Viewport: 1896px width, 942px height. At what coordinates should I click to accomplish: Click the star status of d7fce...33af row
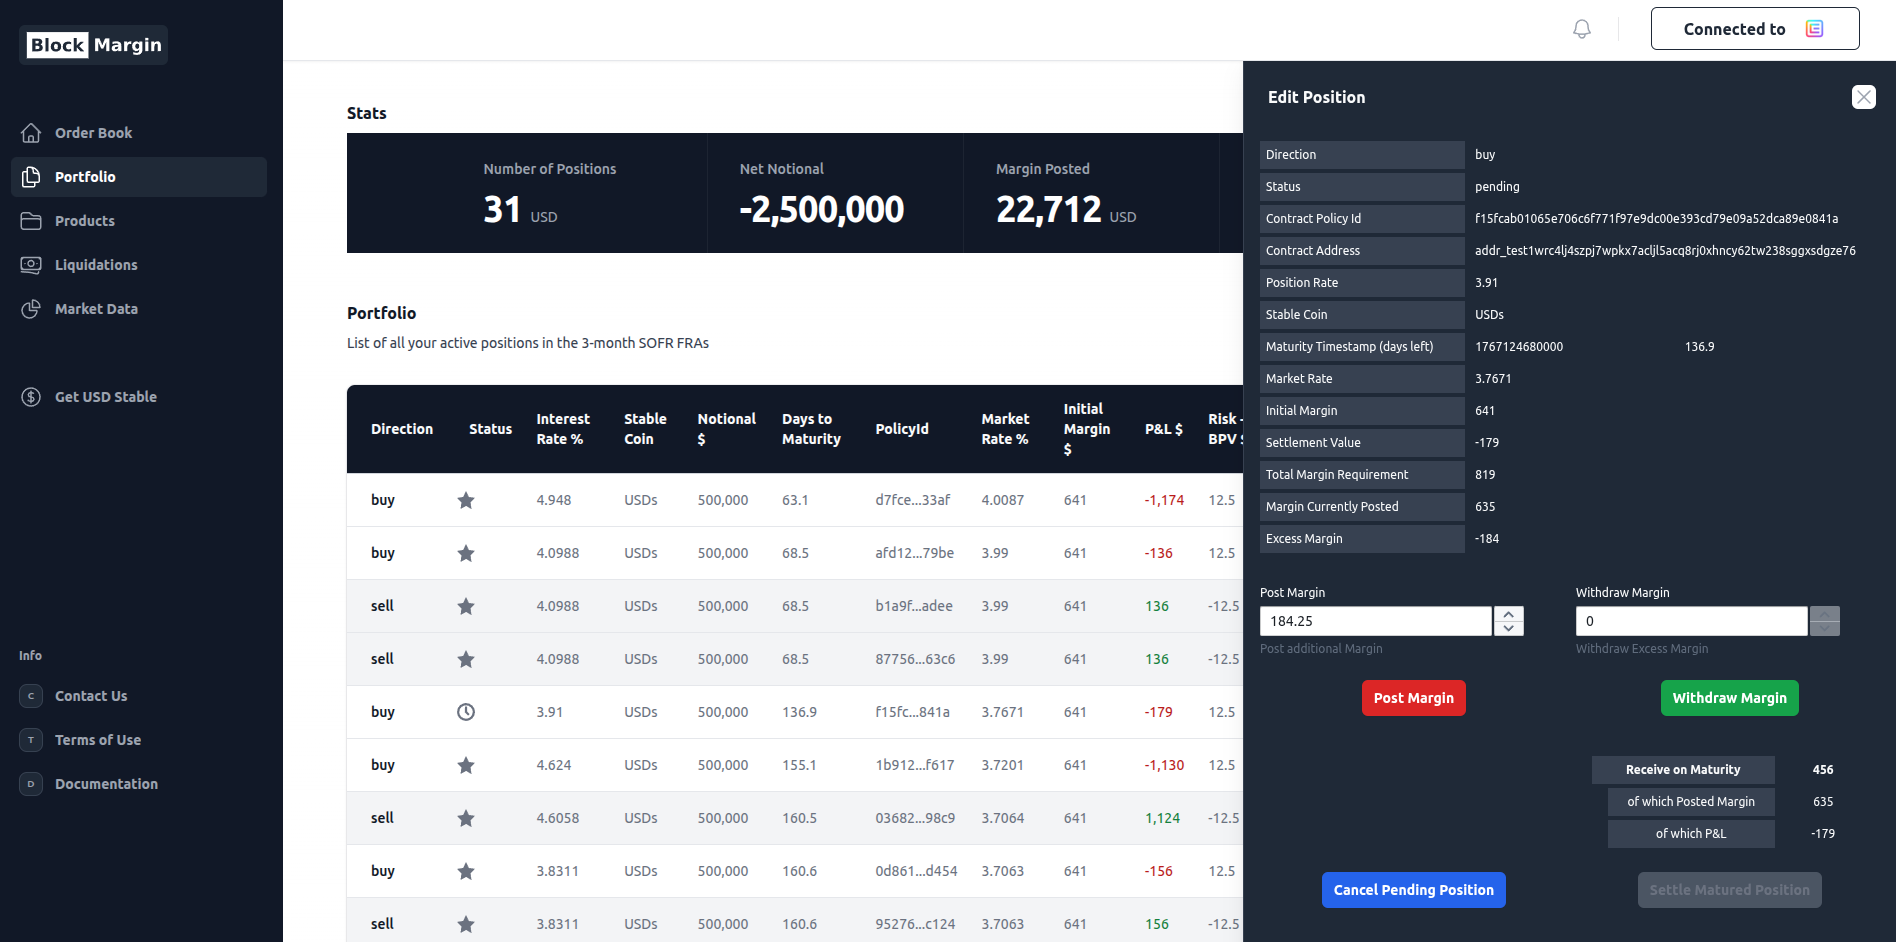point(466,500)
